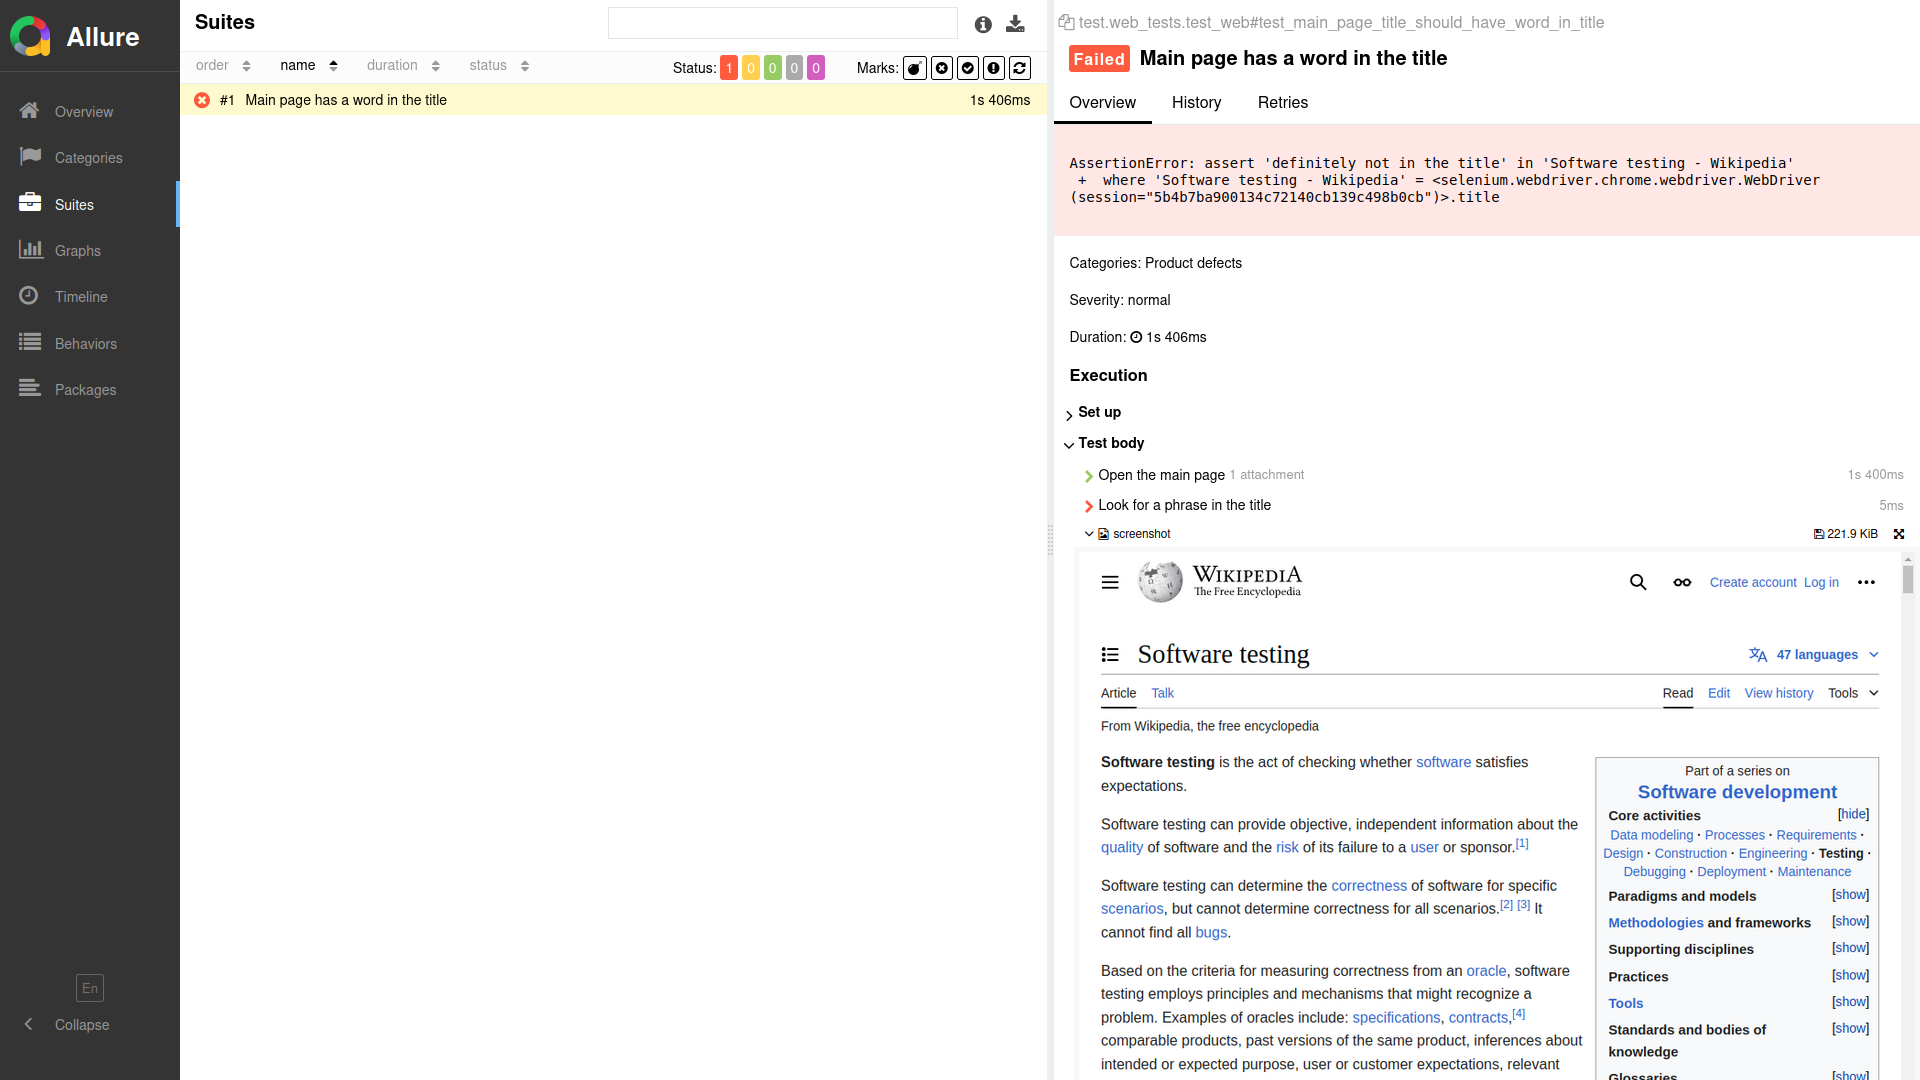Click the download report icon
Viewport: 1920px width, 1080px height.
point(1016,24)
